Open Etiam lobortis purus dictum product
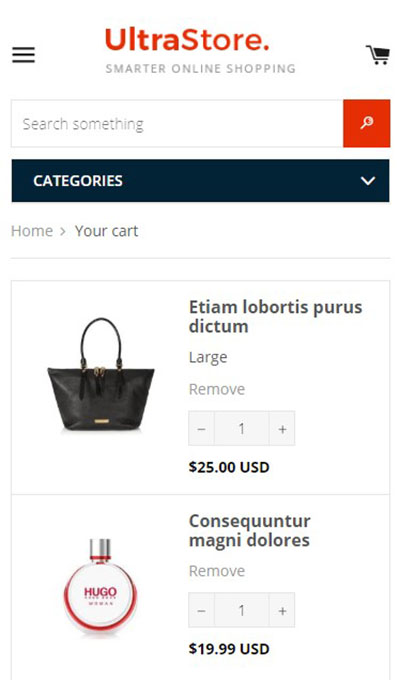 pyautogui.click(x=275, y=317)
